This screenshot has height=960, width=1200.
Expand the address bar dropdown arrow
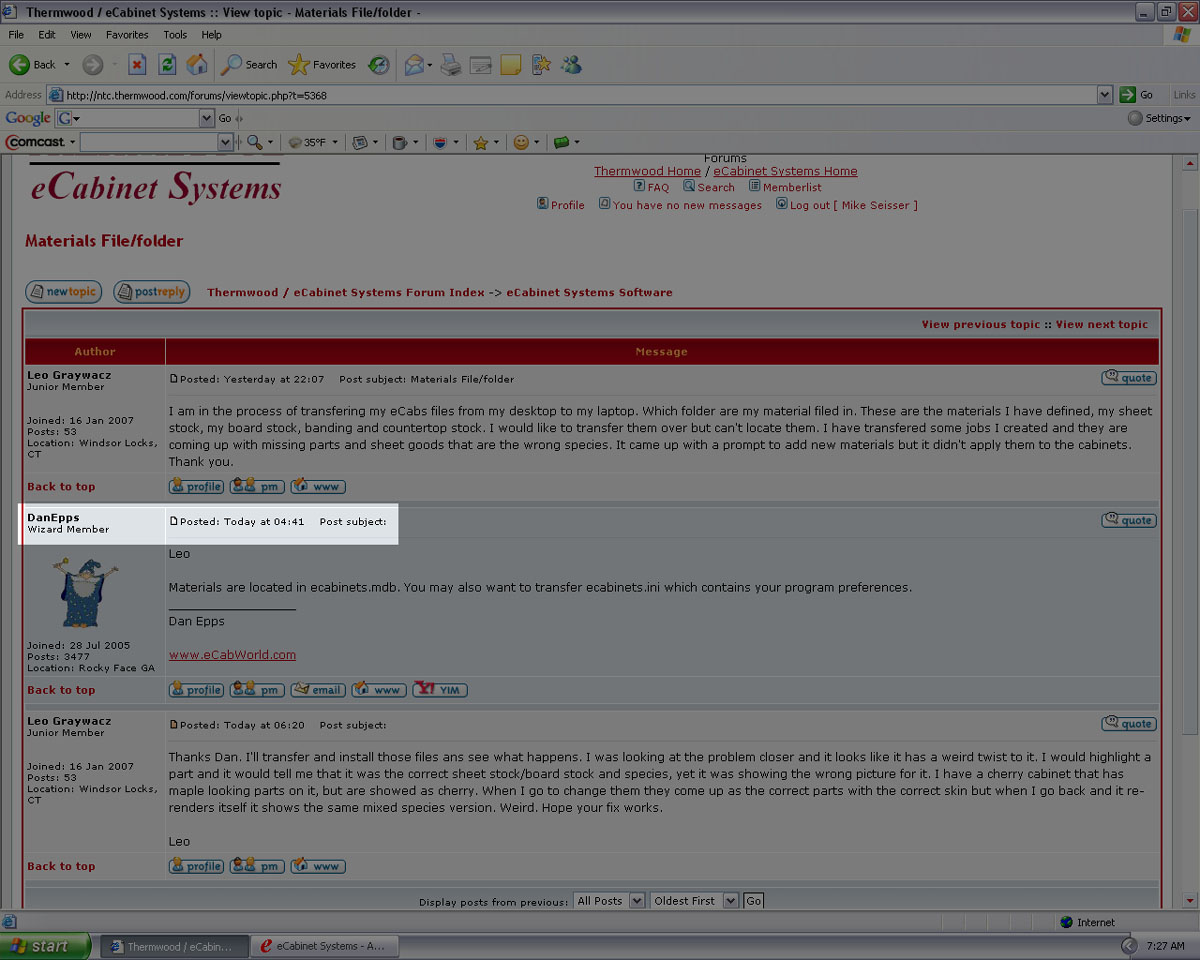pos(1105,95)
